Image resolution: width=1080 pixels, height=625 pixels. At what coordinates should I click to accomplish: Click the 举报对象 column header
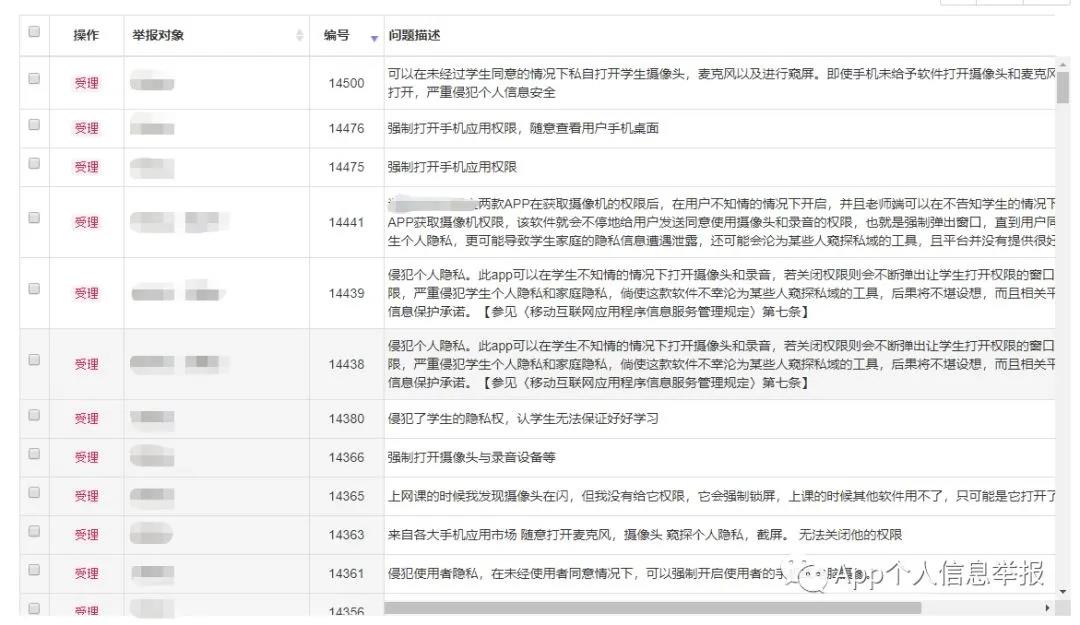coord(158,35)
